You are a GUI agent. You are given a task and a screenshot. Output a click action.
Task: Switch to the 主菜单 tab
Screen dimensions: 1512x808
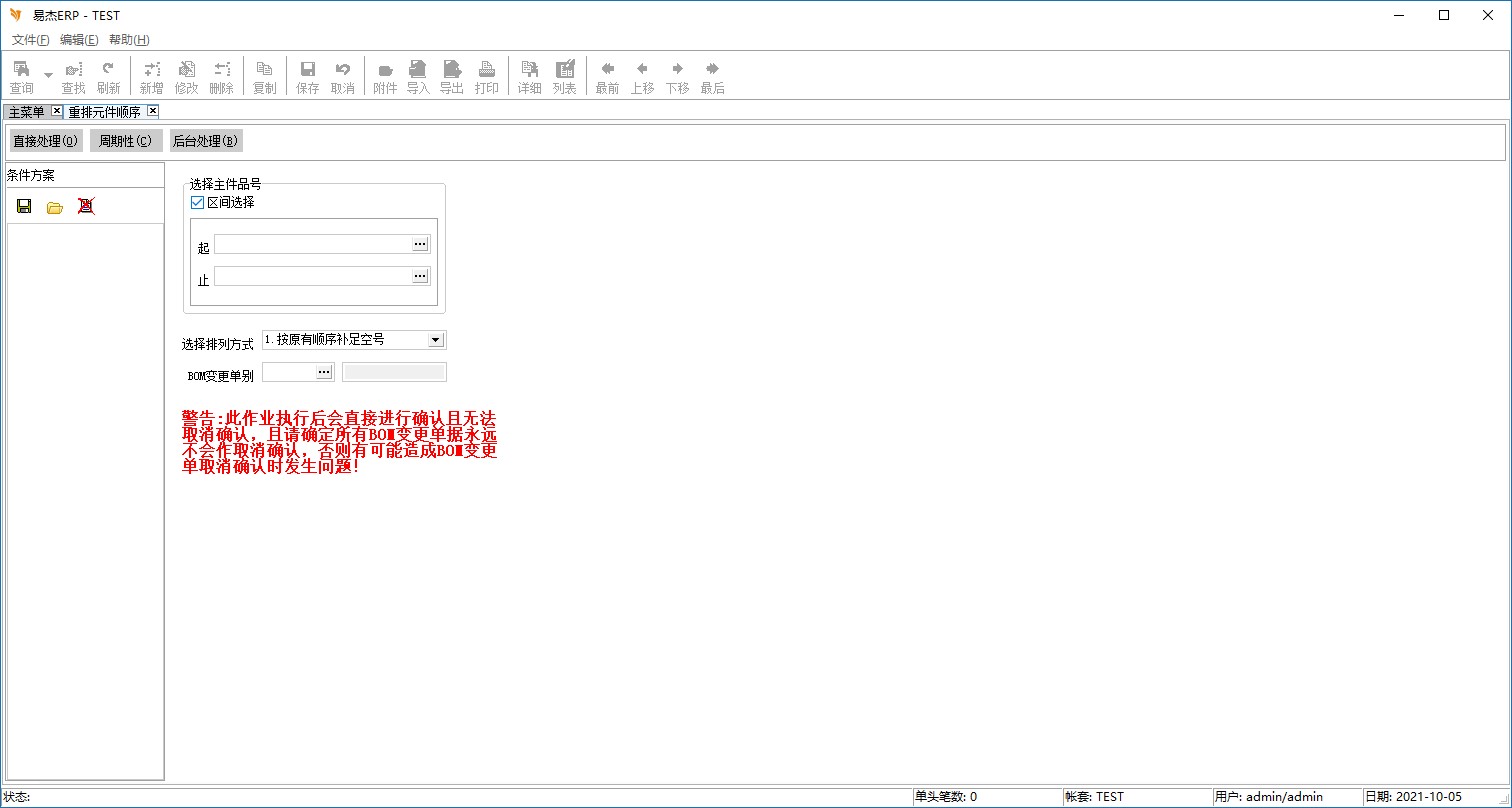click(x=27, y=112)
